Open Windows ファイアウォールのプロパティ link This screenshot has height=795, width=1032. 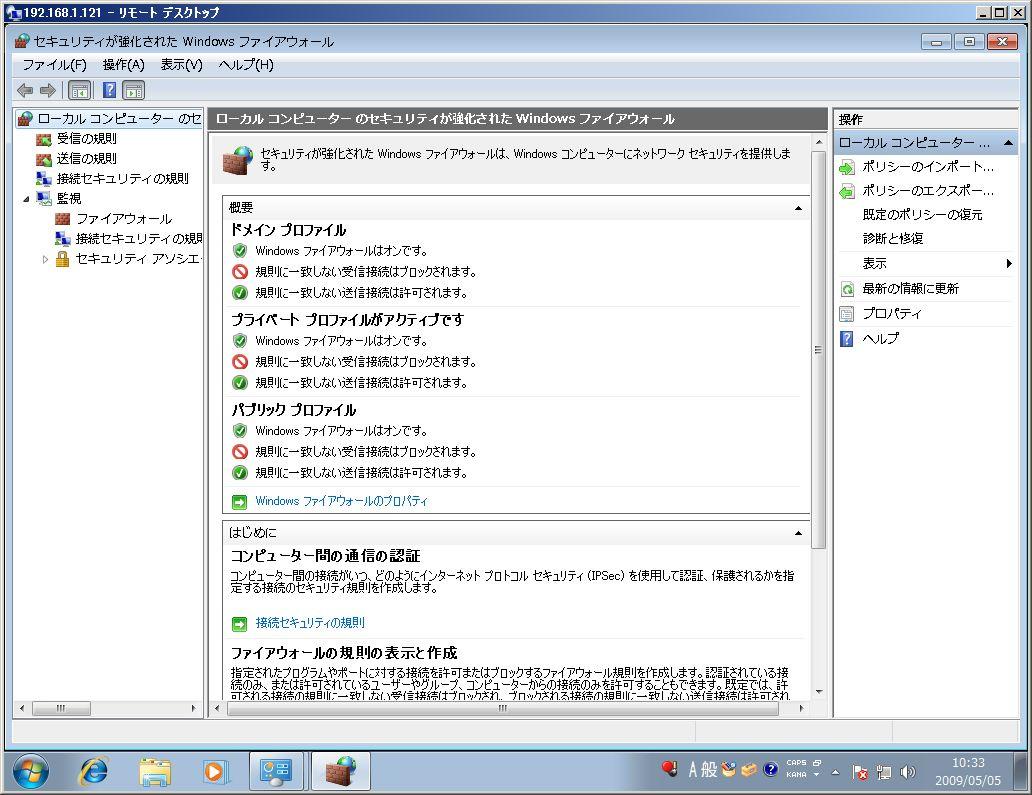pyautogui.click(x=342, y=501)
